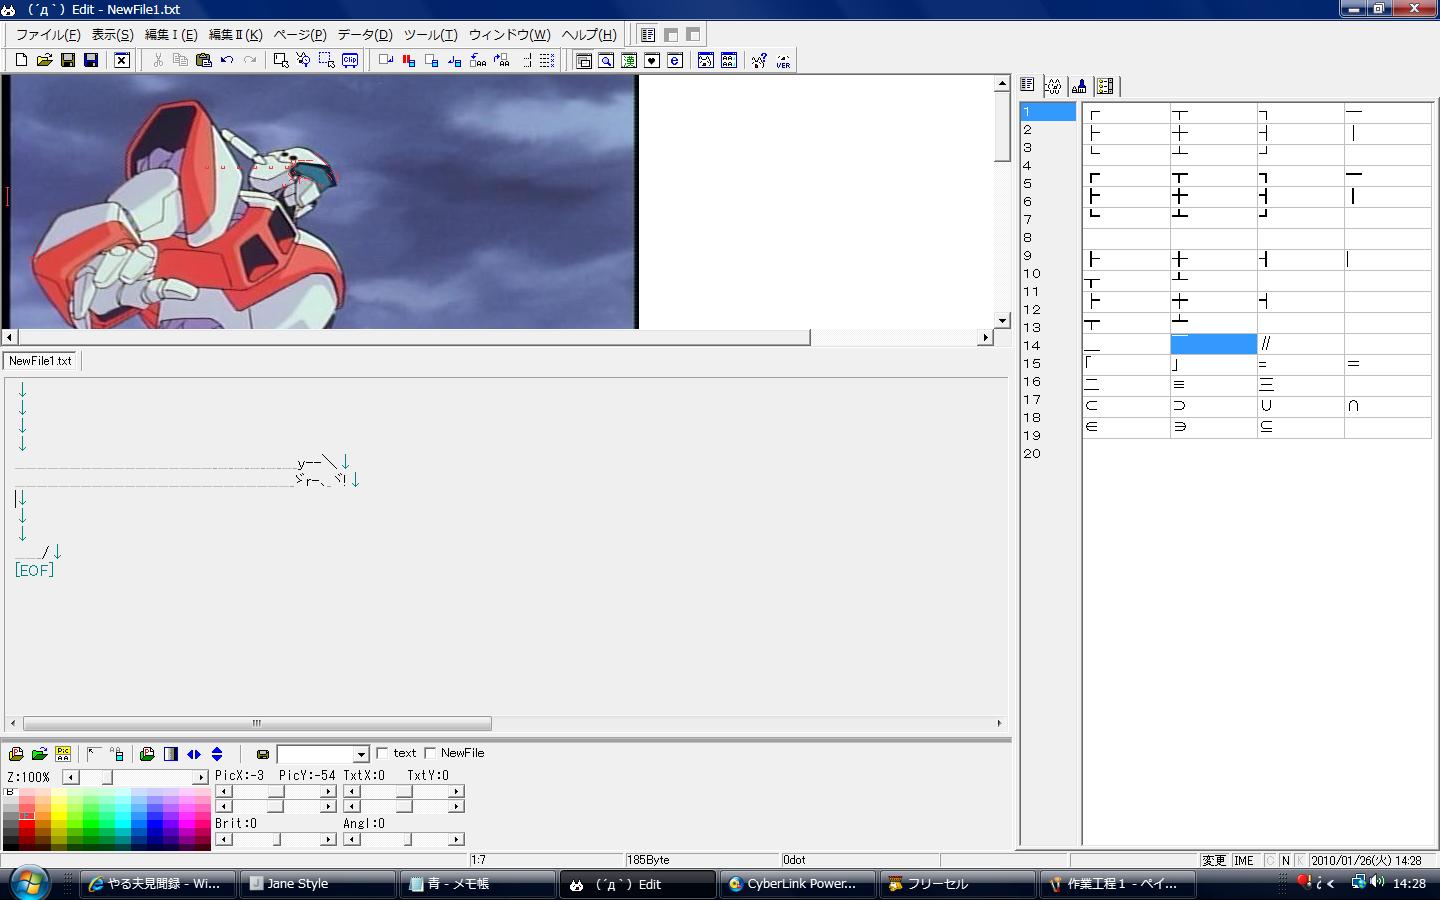Viewport: 1440px width, 900px height.
Task: Click the Paste clipboard icon
Action: pos(204,60)
